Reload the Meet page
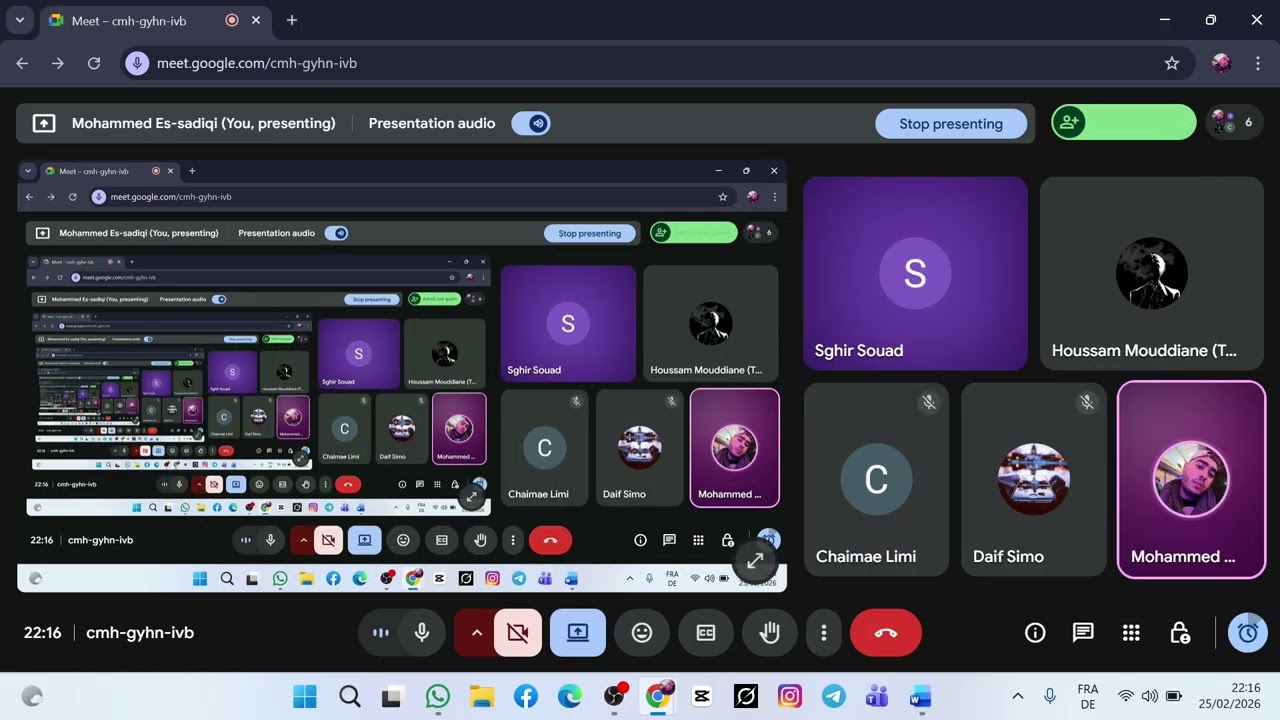The height and width of the screenshot is (720, 1280). 94,63
